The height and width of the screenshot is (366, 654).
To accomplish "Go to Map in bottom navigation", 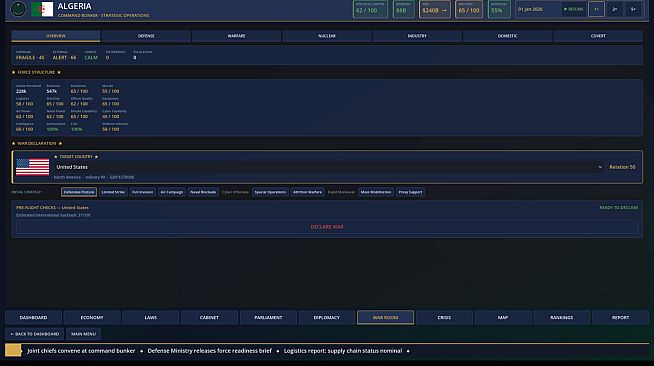I will [503, 318].
